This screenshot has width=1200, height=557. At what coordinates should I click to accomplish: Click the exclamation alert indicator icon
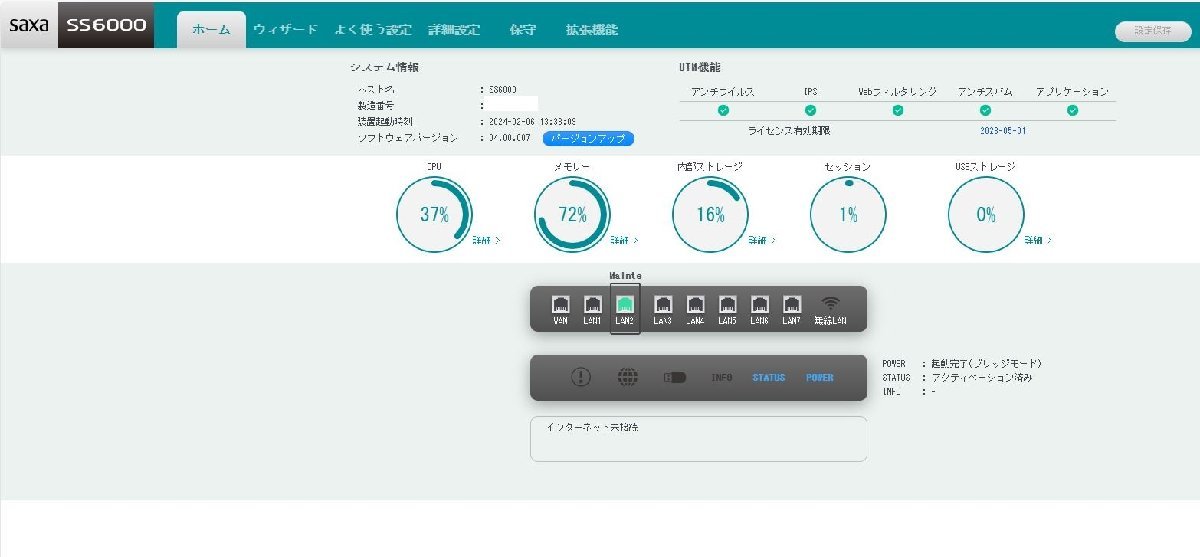[x=581, y=377]
